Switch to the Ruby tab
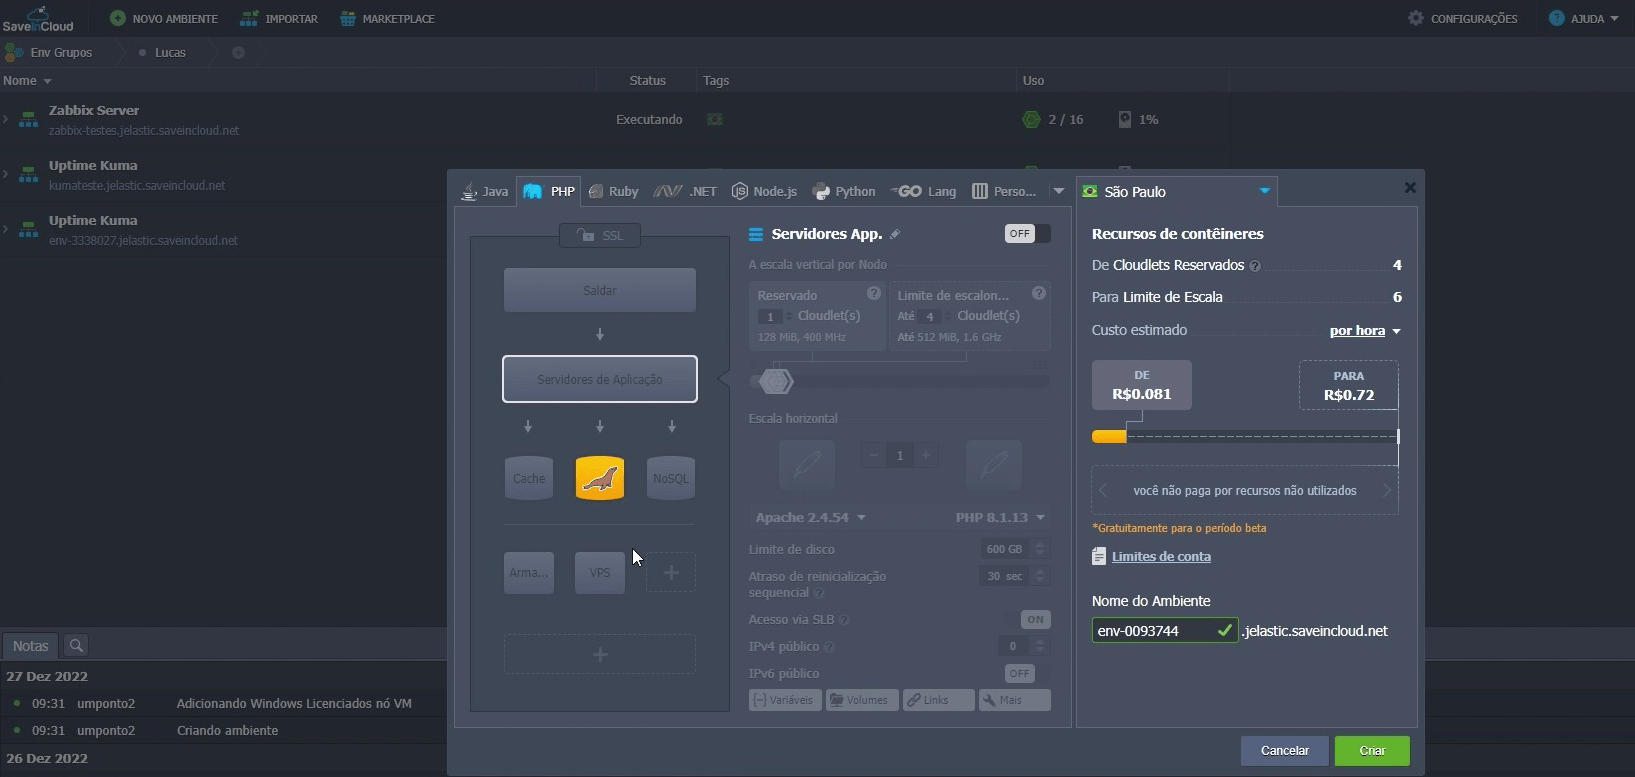 (x=614, y=191)
